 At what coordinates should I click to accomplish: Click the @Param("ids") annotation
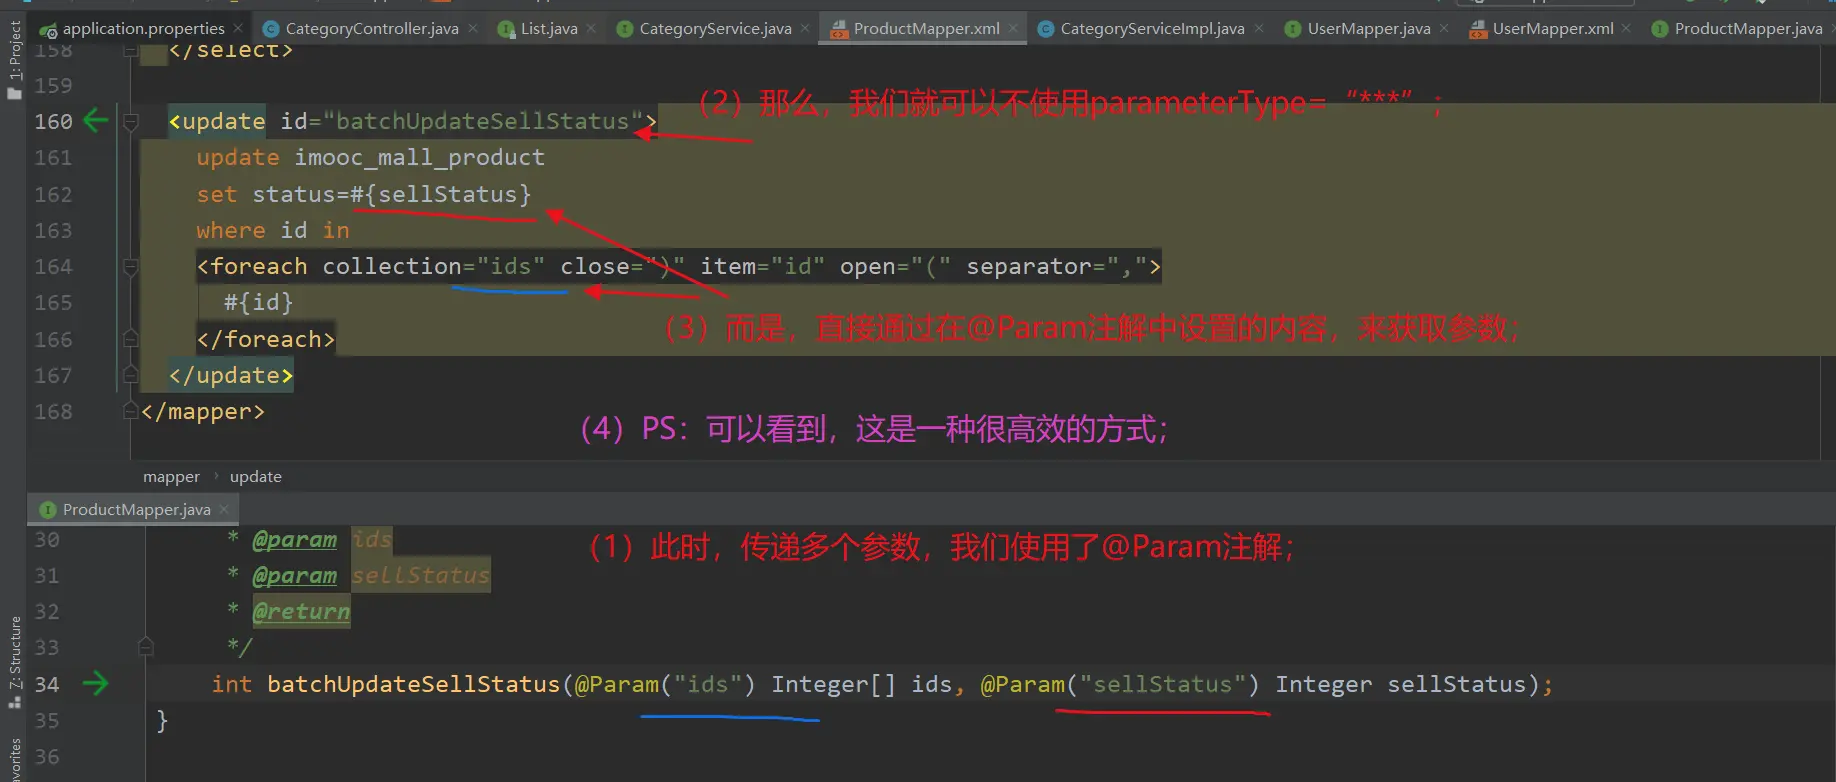[665, 684]
